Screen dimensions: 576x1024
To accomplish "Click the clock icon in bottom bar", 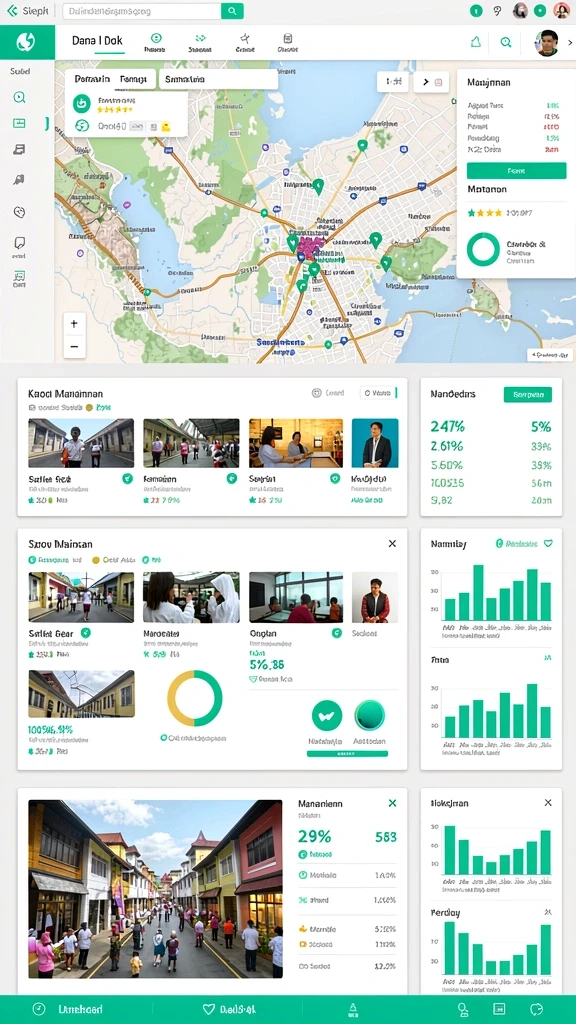I will tap(39, 1010).
